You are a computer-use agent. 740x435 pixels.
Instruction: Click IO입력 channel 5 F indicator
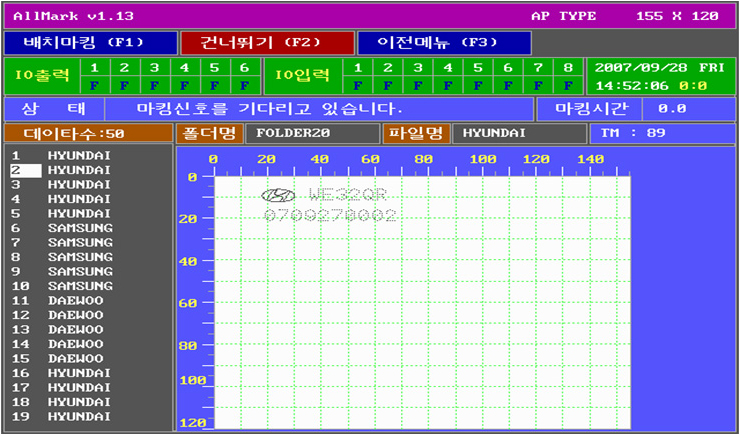[478, 85]
